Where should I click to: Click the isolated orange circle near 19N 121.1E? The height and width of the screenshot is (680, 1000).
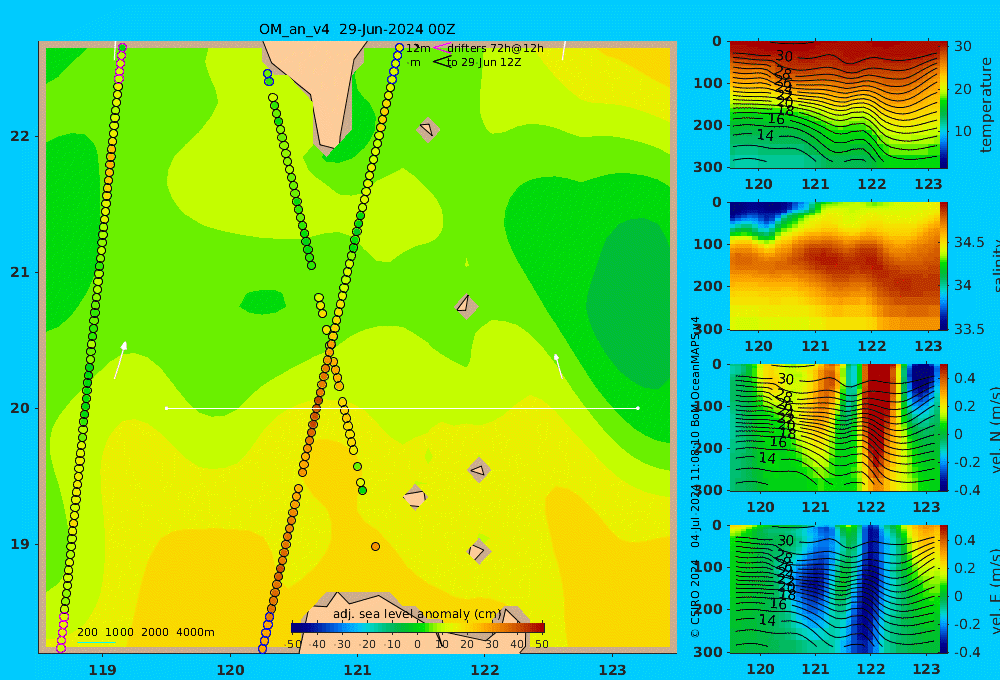point(376,546)
